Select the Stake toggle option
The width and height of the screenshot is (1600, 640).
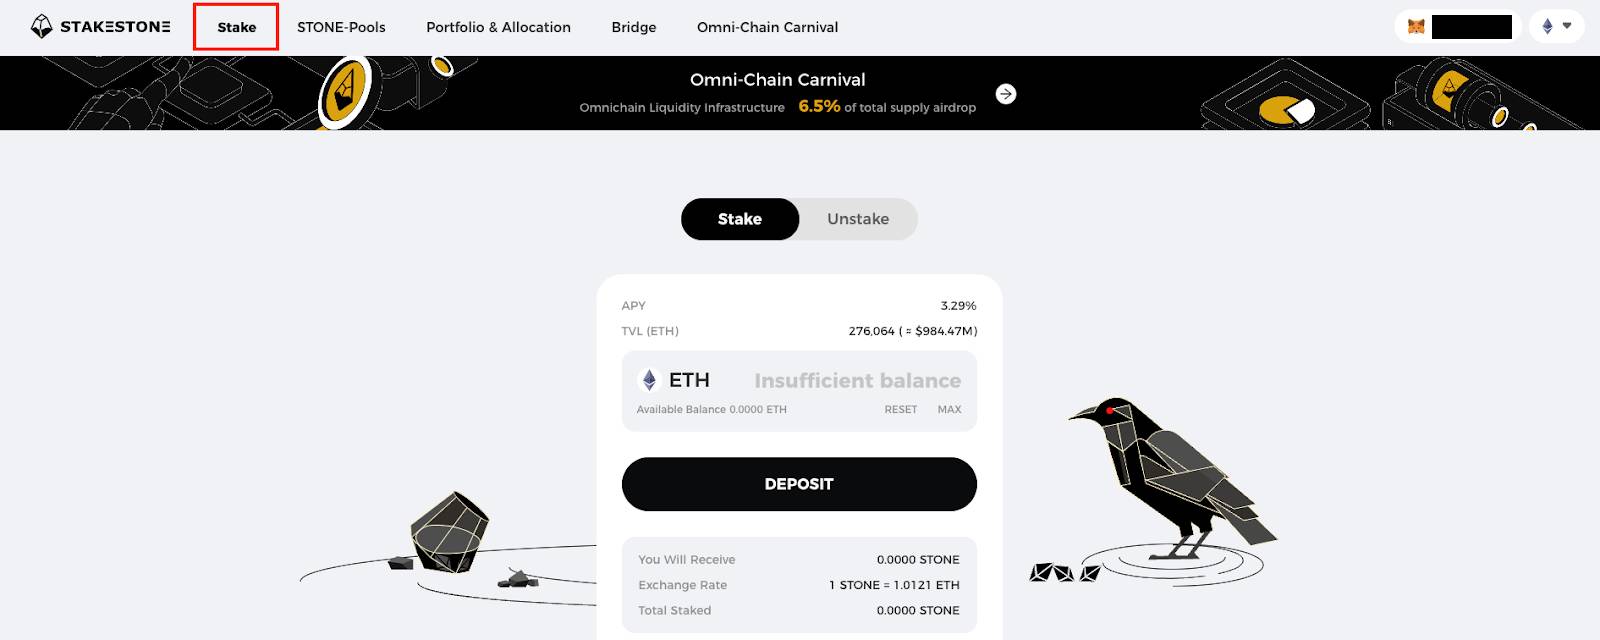pos(740,219)
